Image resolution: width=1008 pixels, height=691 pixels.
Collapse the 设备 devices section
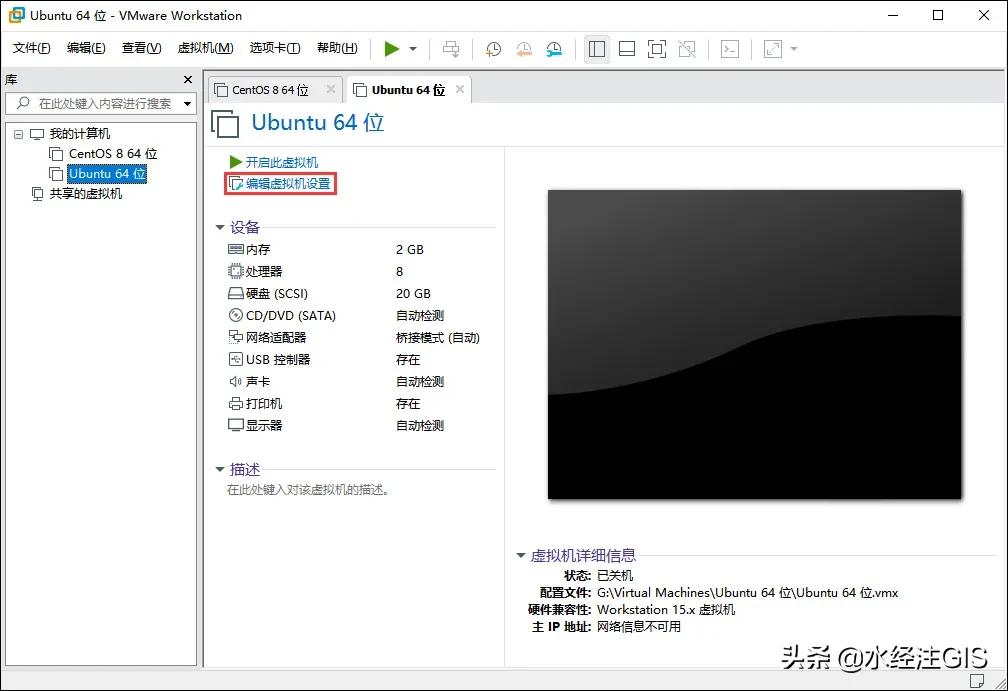click(x=219, y=227)
